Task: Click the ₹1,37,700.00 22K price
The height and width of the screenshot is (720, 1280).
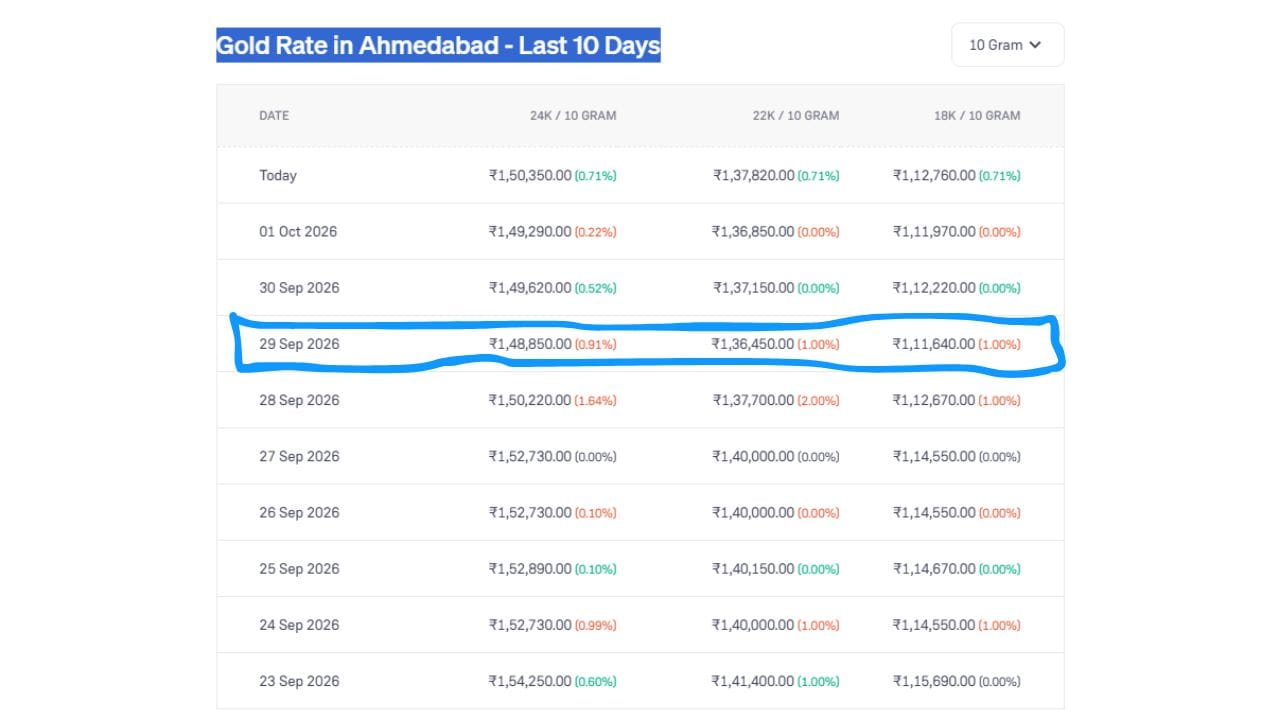Action: coord(754,400)
